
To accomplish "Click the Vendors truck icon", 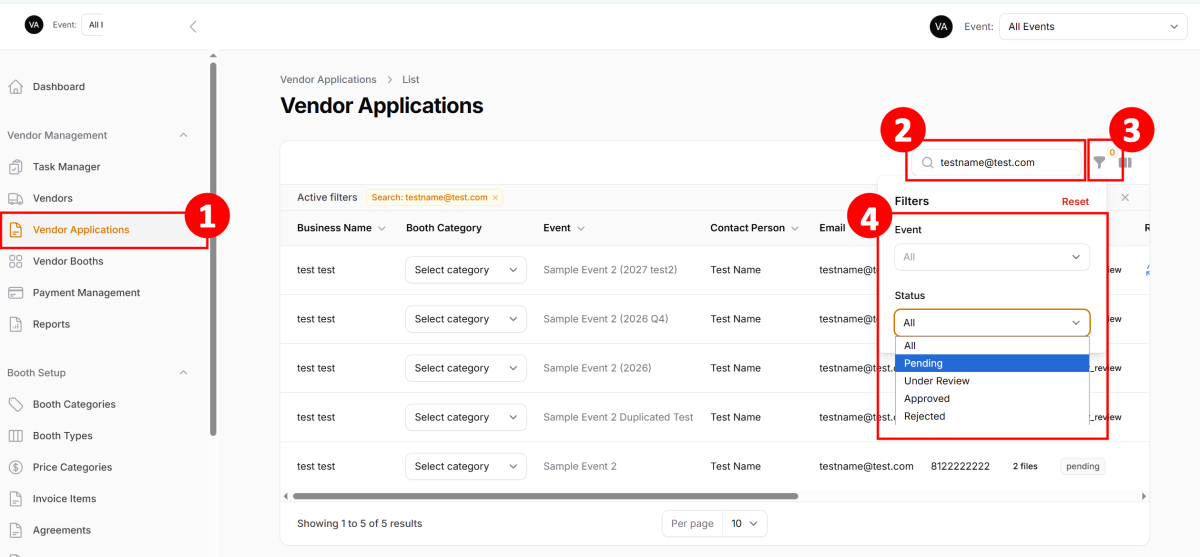I will pos(15,198).
